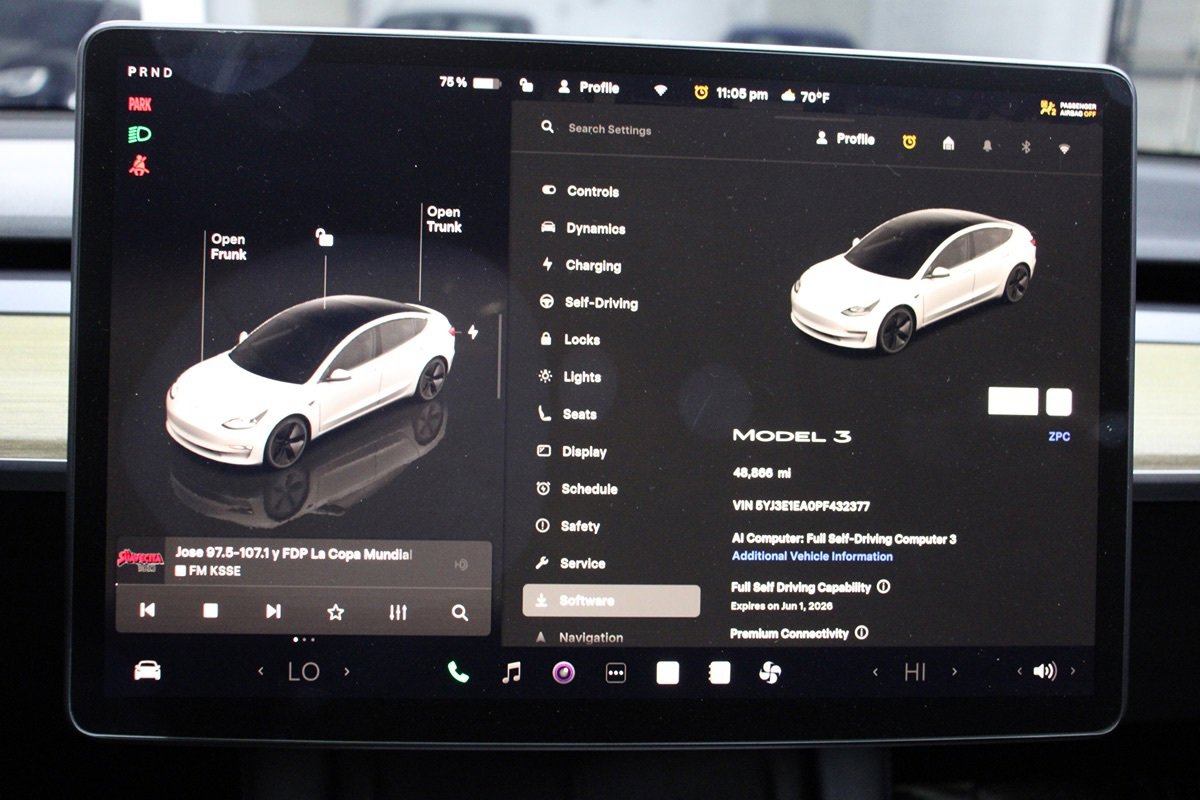Viewport: 1200px width, 800px height.
Task: Tap the weather cloud icon
Action: (788, 96)
